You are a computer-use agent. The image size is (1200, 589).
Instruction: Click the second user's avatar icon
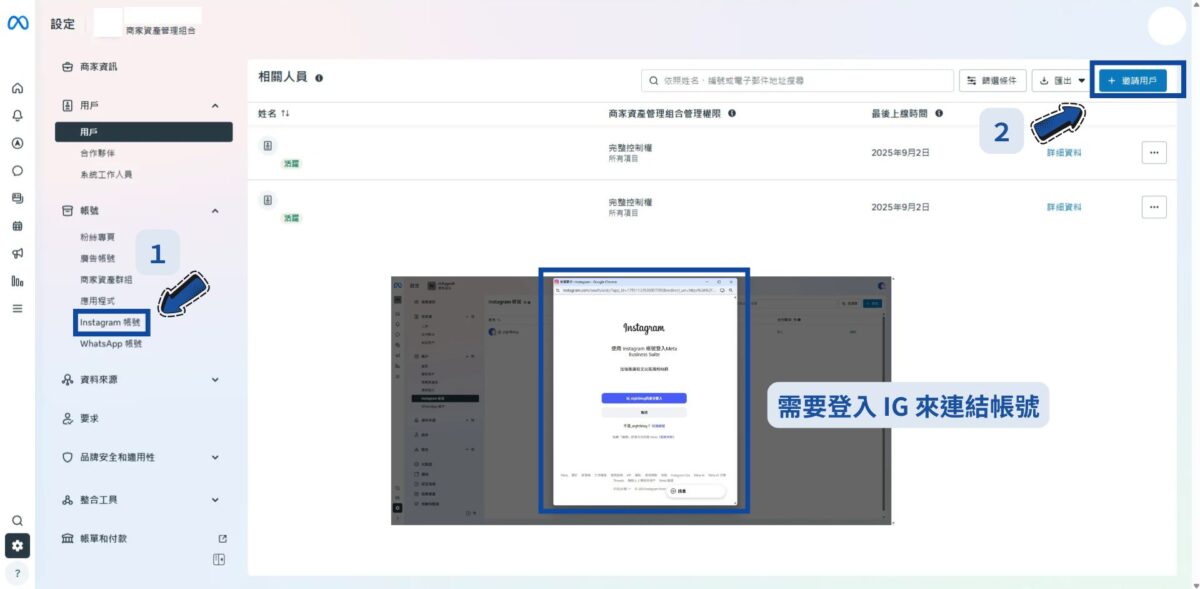tap(268, 200)
